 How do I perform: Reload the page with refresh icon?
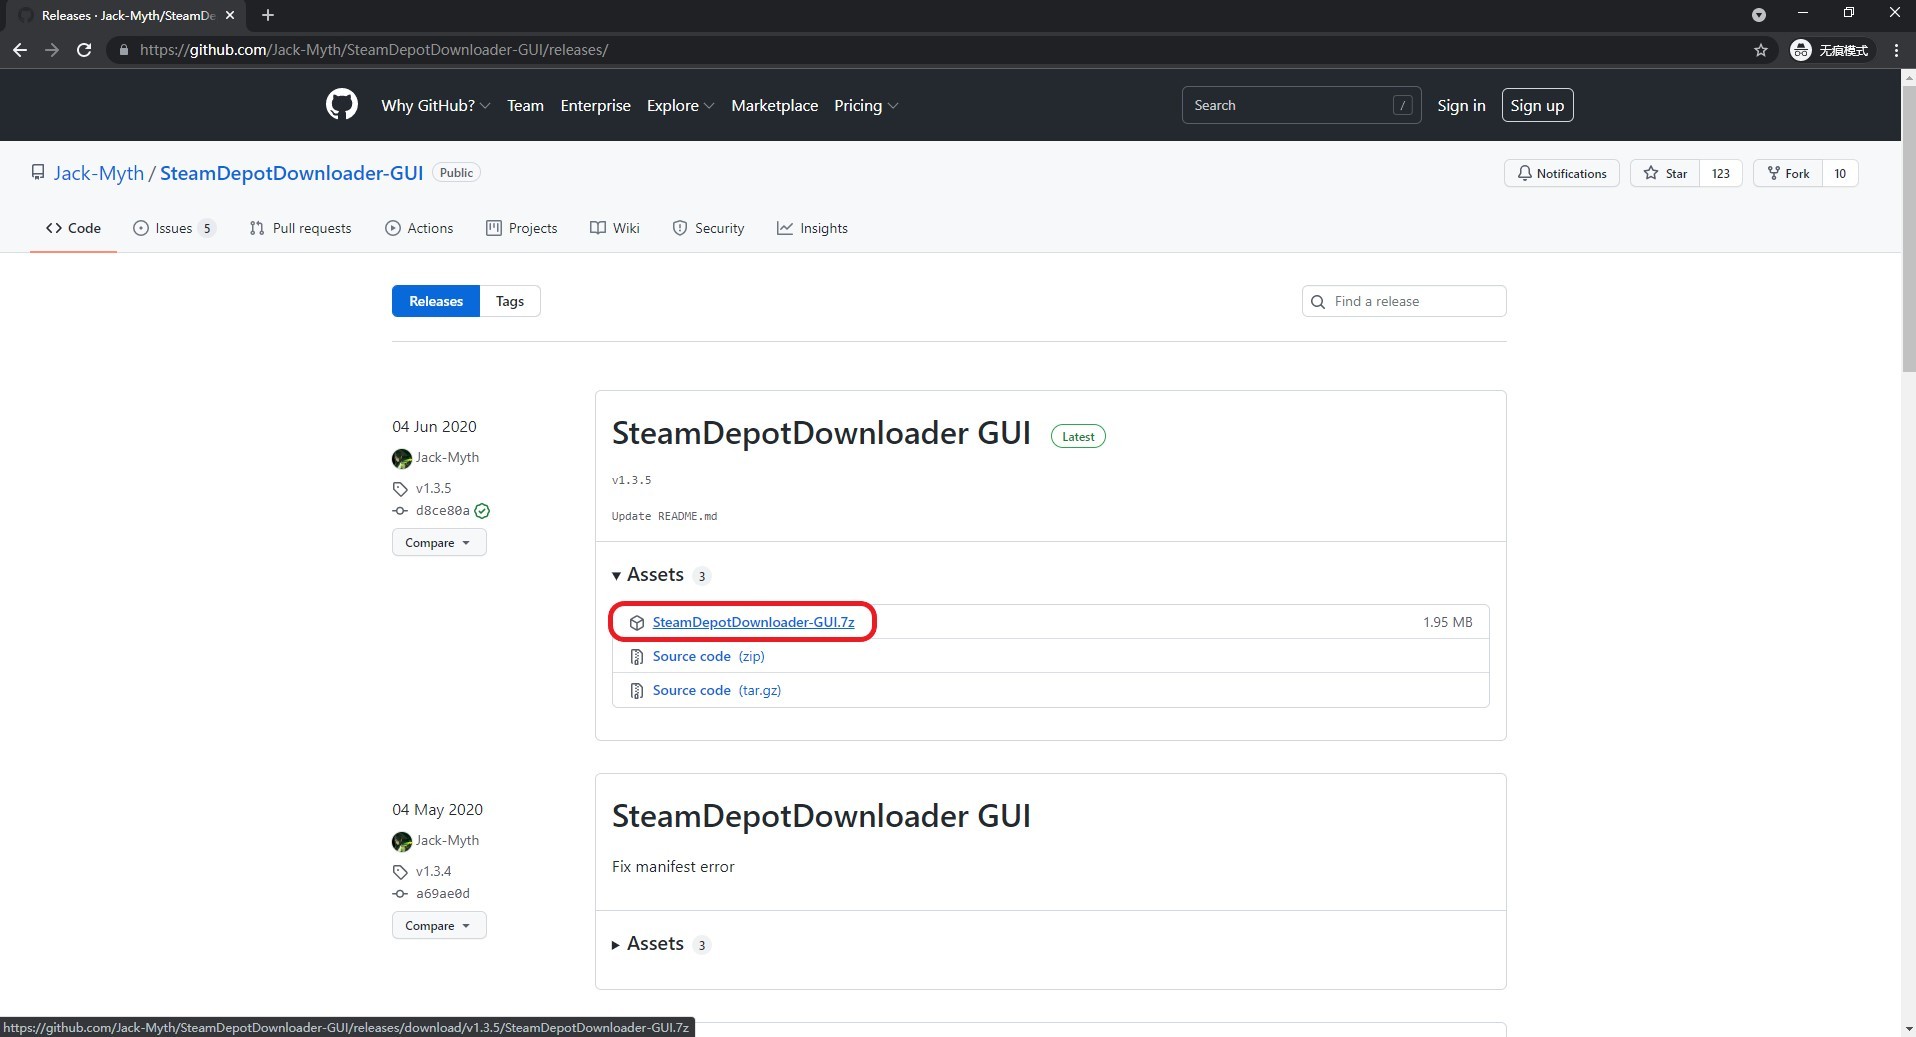(x=84, y=50)
